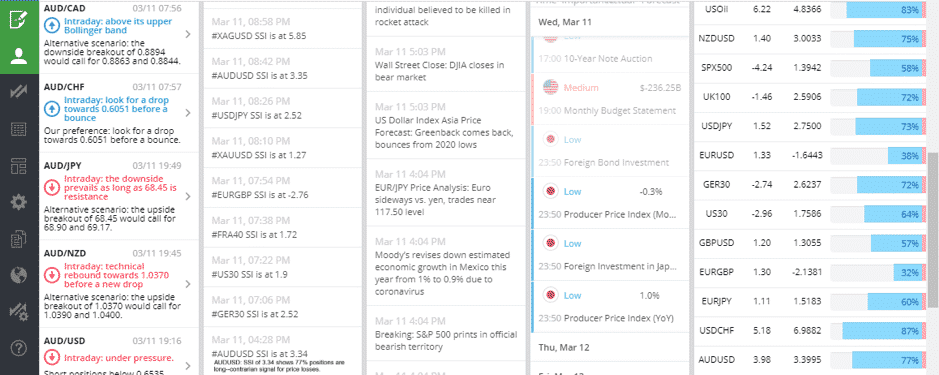Click the globe icon in sidebar
The width and height of the screenshot is (939, 375).
(19, 275)
